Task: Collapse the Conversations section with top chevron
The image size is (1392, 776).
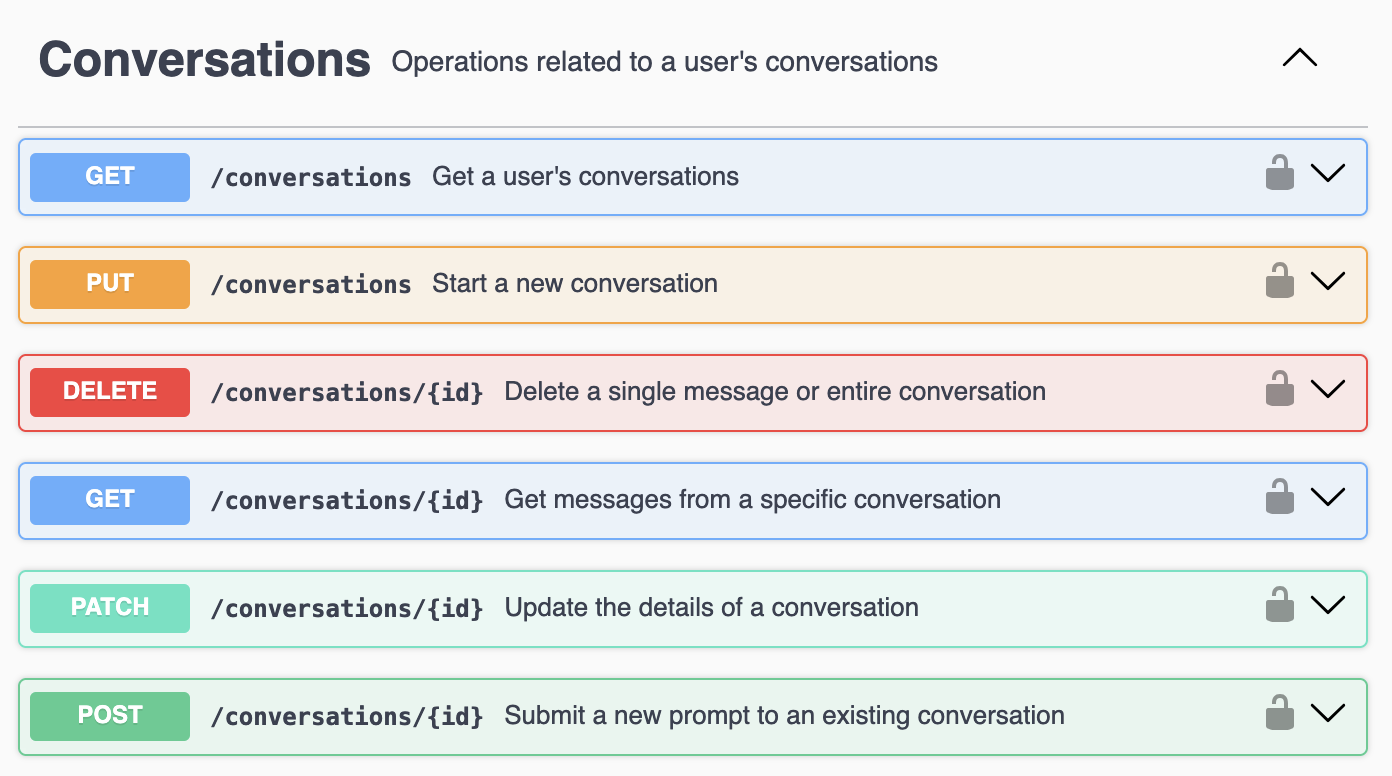Action: click(x=1300, y=59)
